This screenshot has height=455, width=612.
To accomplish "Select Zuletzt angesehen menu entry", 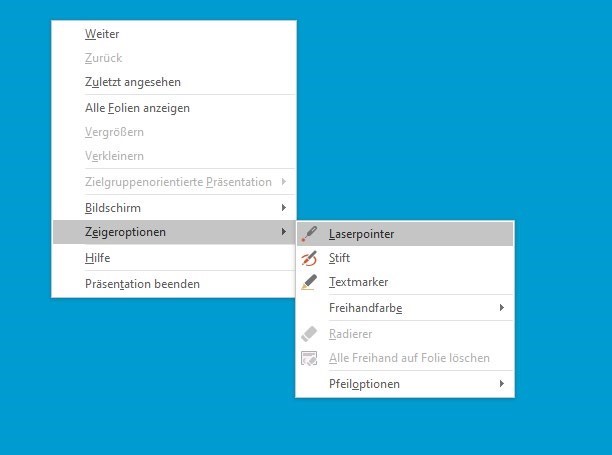I will [x=132, y=82].
